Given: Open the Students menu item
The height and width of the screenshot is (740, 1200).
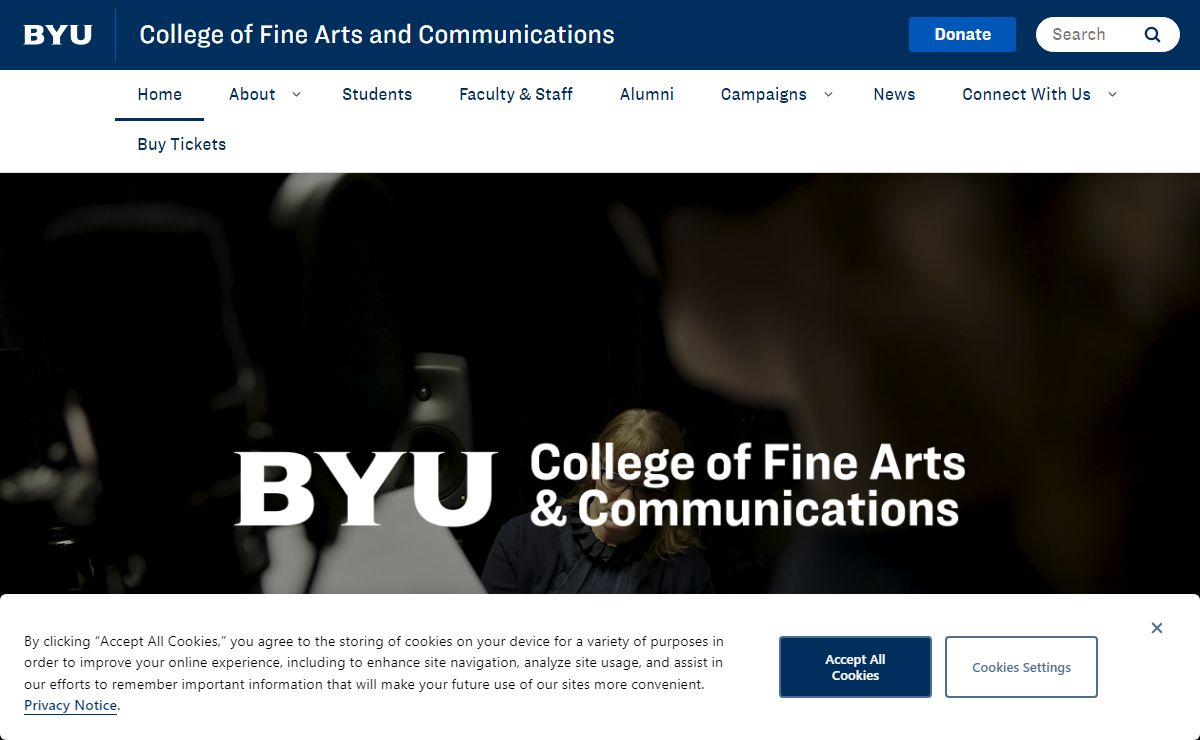Looking at the screenshot, I should [377, 94].
